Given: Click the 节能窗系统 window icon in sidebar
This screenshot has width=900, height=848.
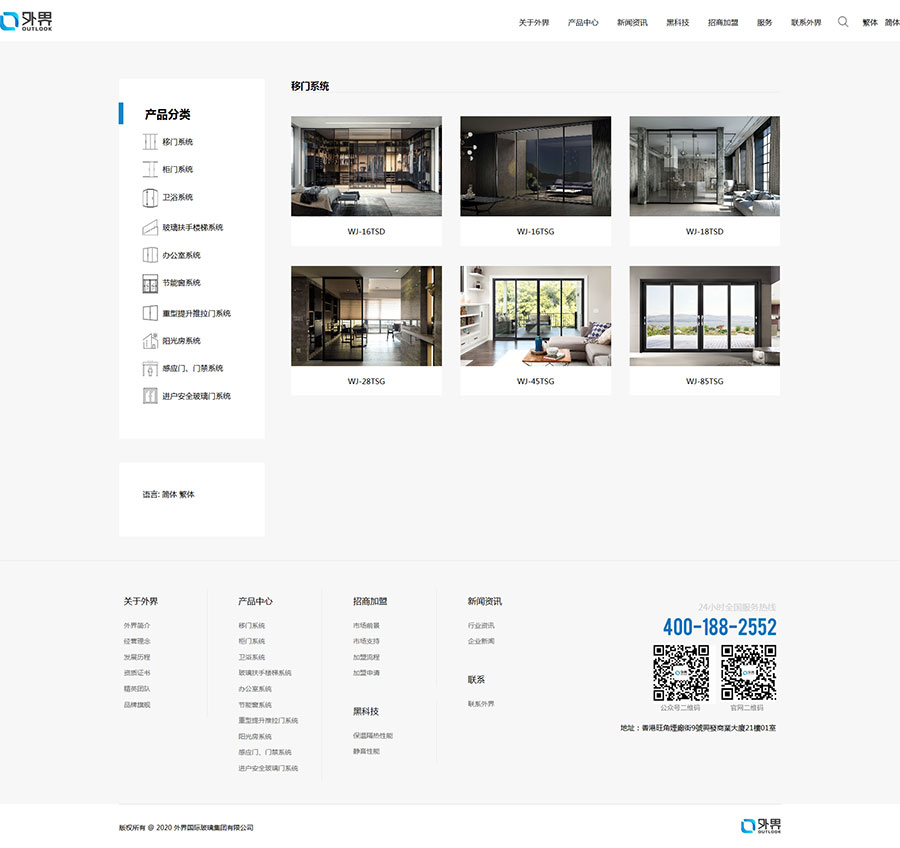Looking at the screenshot, I should (x=150, y=283).
